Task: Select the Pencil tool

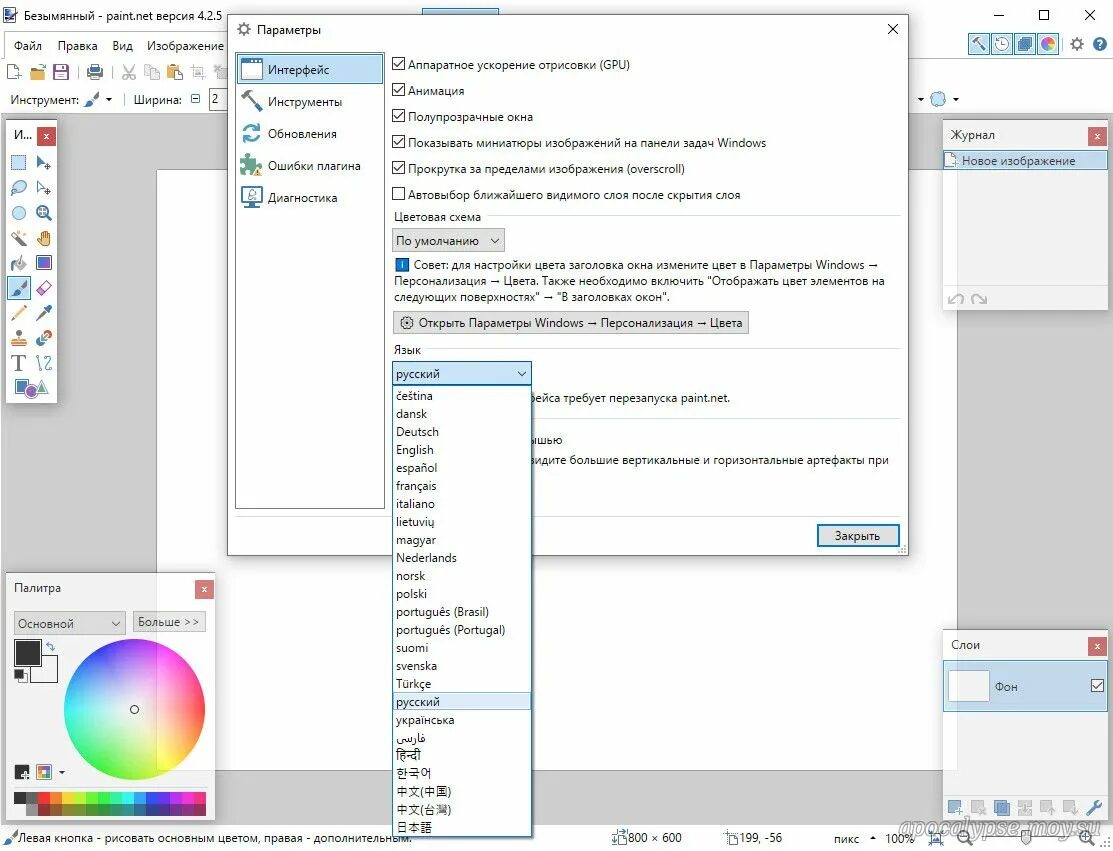Action: pyautogui.click(x=18, y=312)
